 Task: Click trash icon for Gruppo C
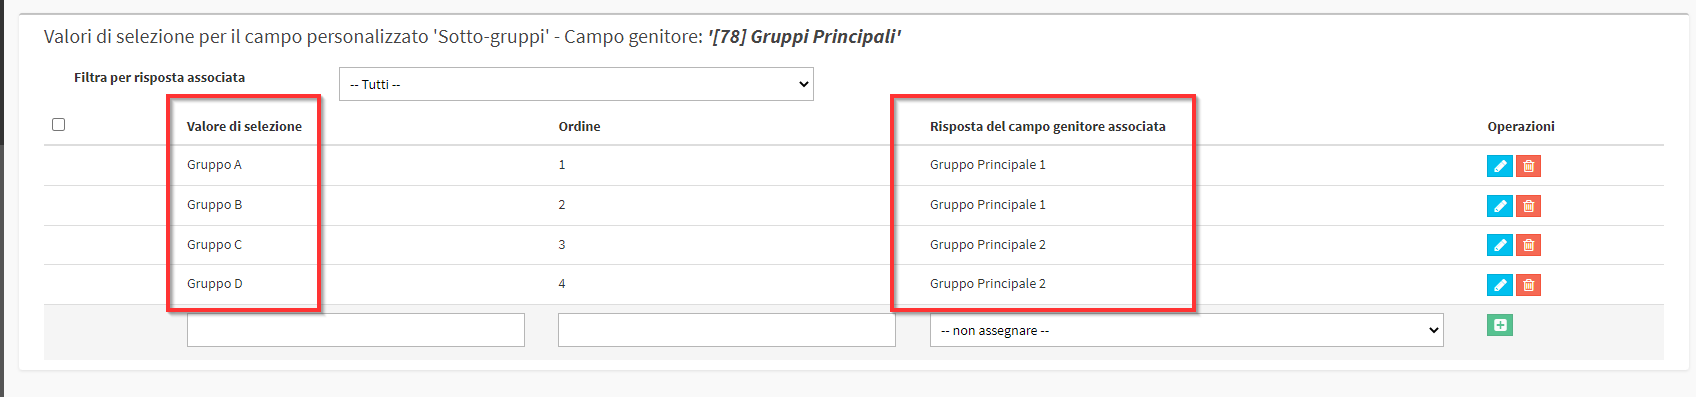coord(1528,245)
